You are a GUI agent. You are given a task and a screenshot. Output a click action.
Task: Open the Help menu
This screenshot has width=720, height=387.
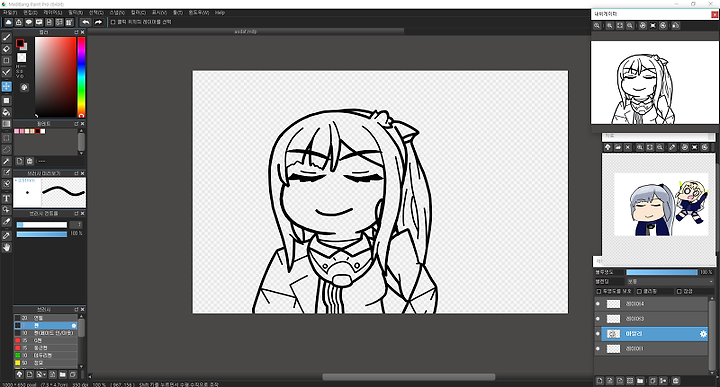tap(220, 12)
